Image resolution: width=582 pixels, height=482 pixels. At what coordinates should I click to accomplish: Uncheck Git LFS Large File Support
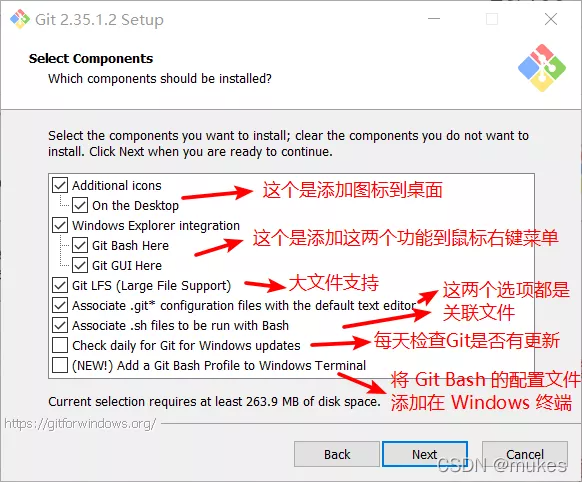pos(60,285)
